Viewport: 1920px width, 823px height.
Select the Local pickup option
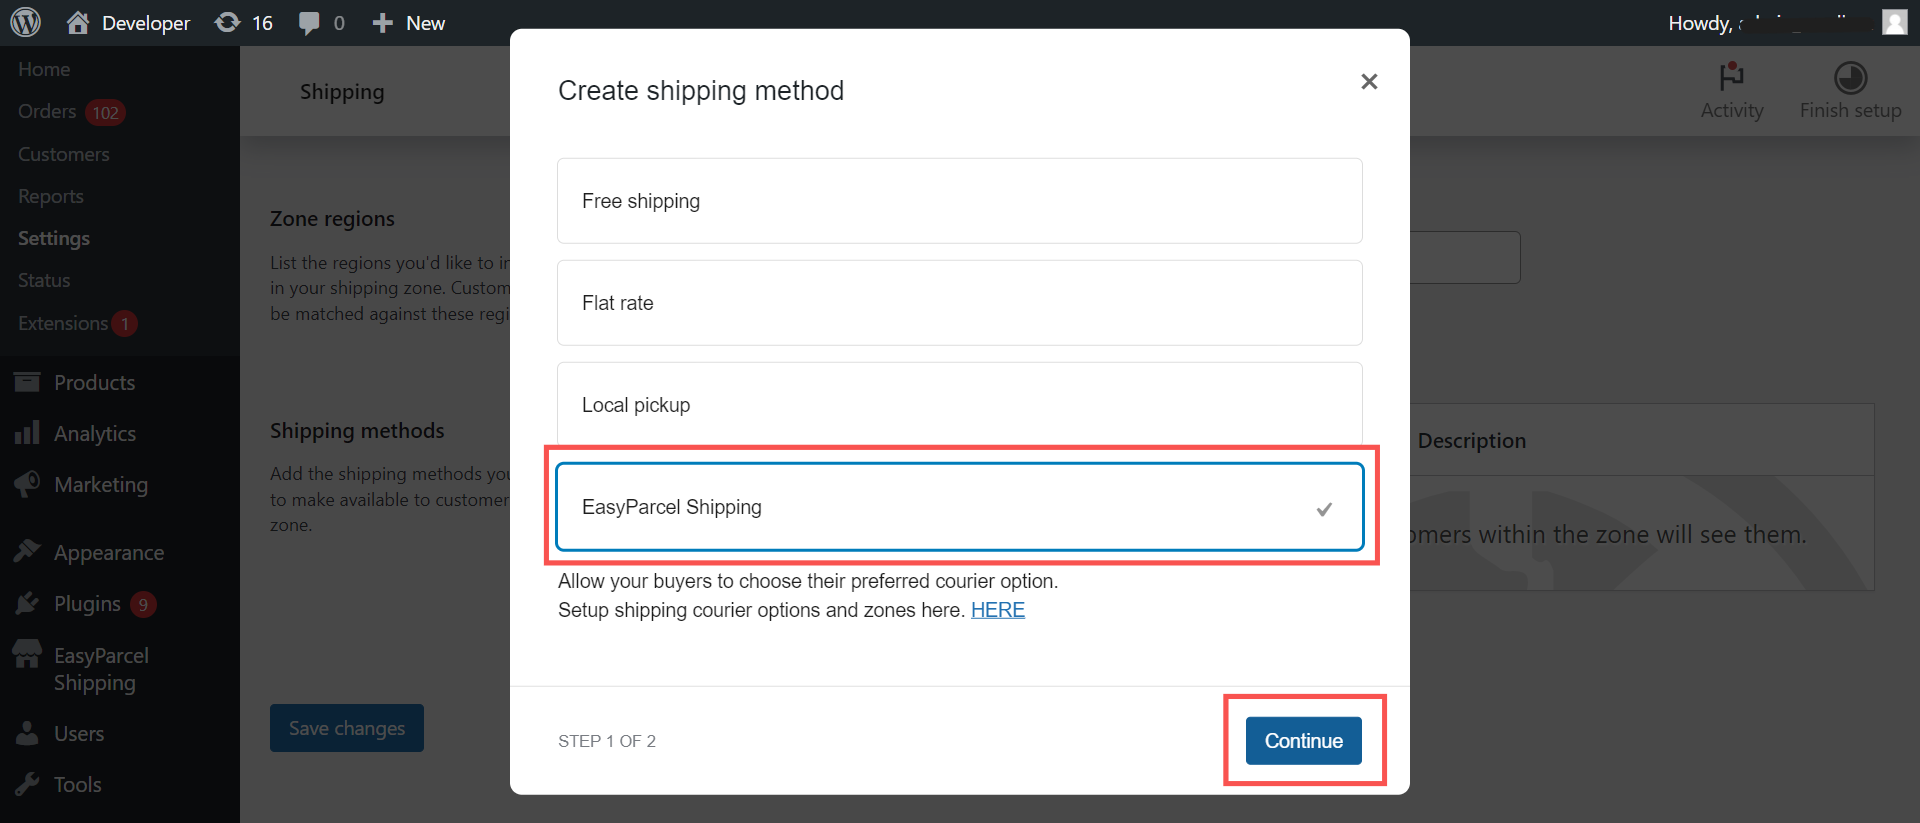click(960, 404)
